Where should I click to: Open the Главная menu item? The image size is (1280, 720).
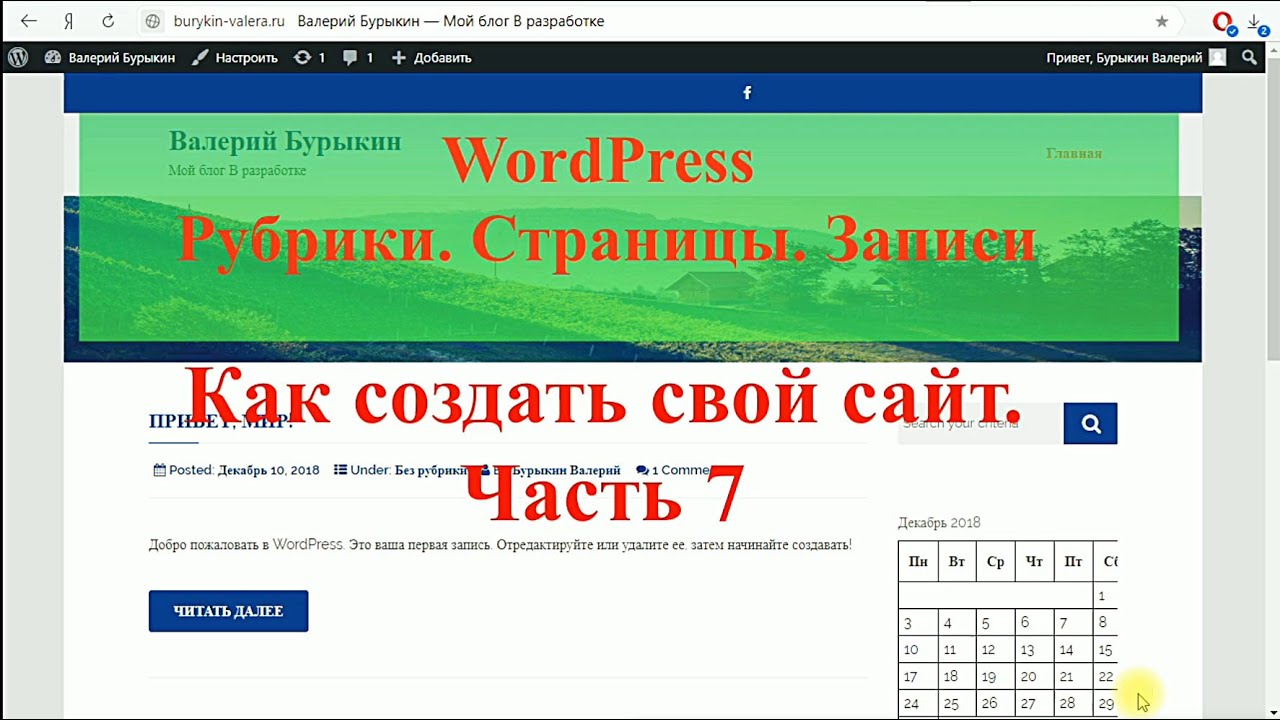tap(1074, 153)
